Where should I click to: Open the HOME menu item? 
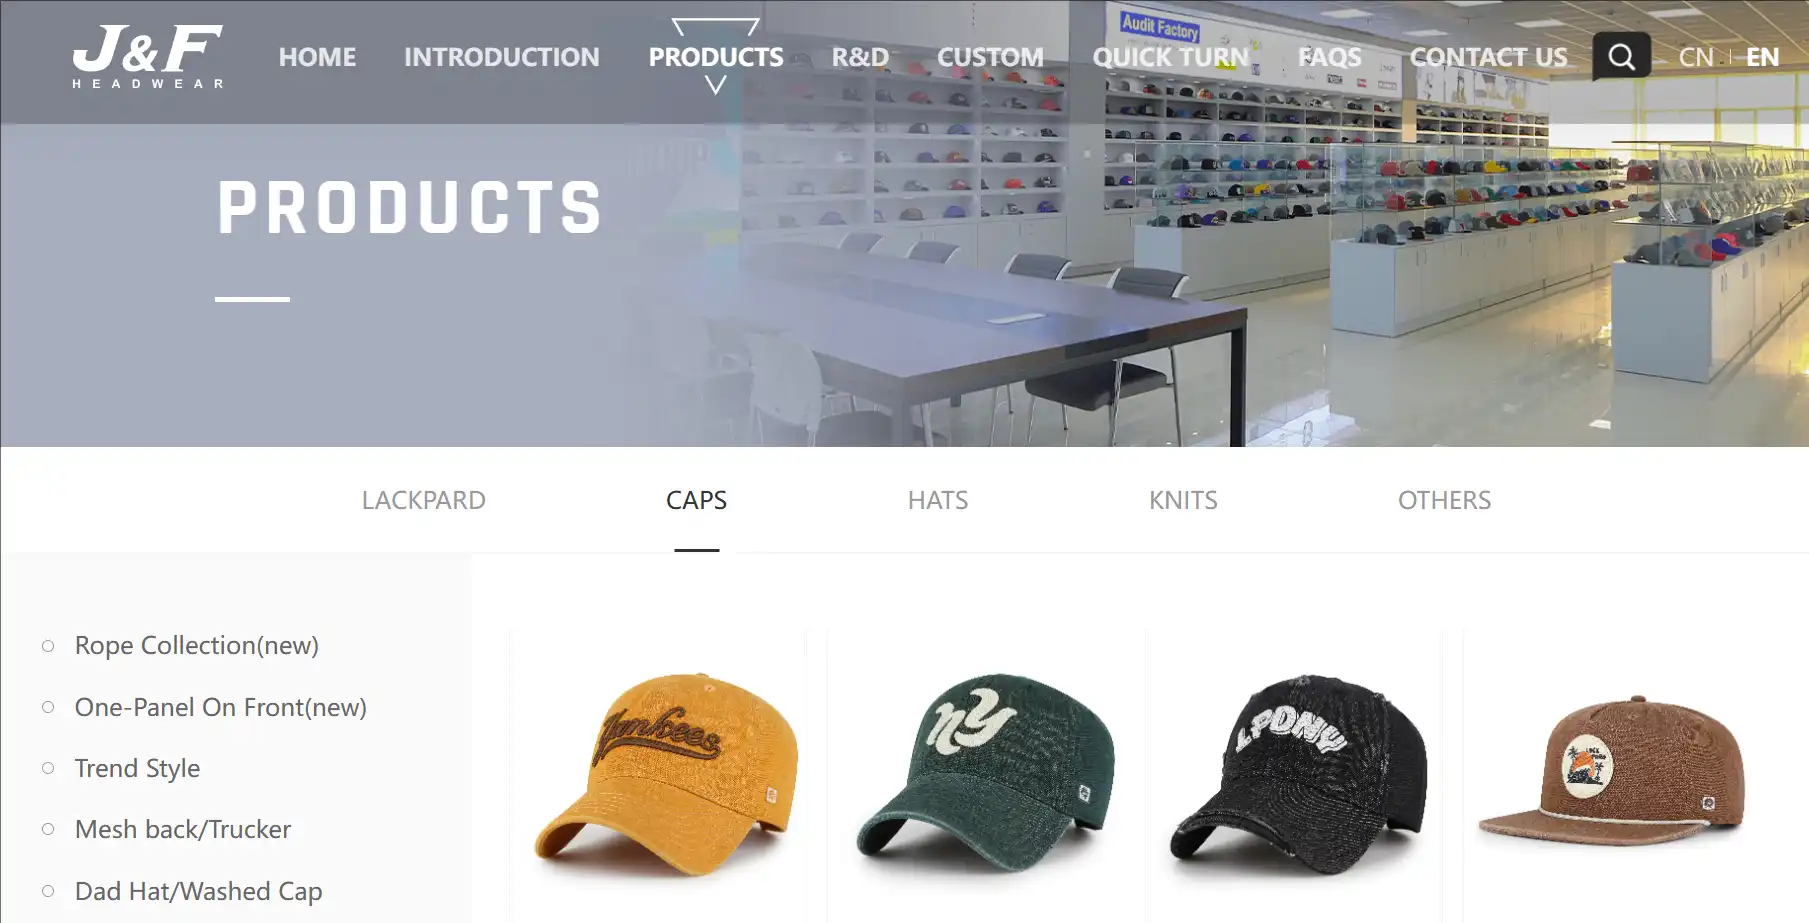[317, 57]
